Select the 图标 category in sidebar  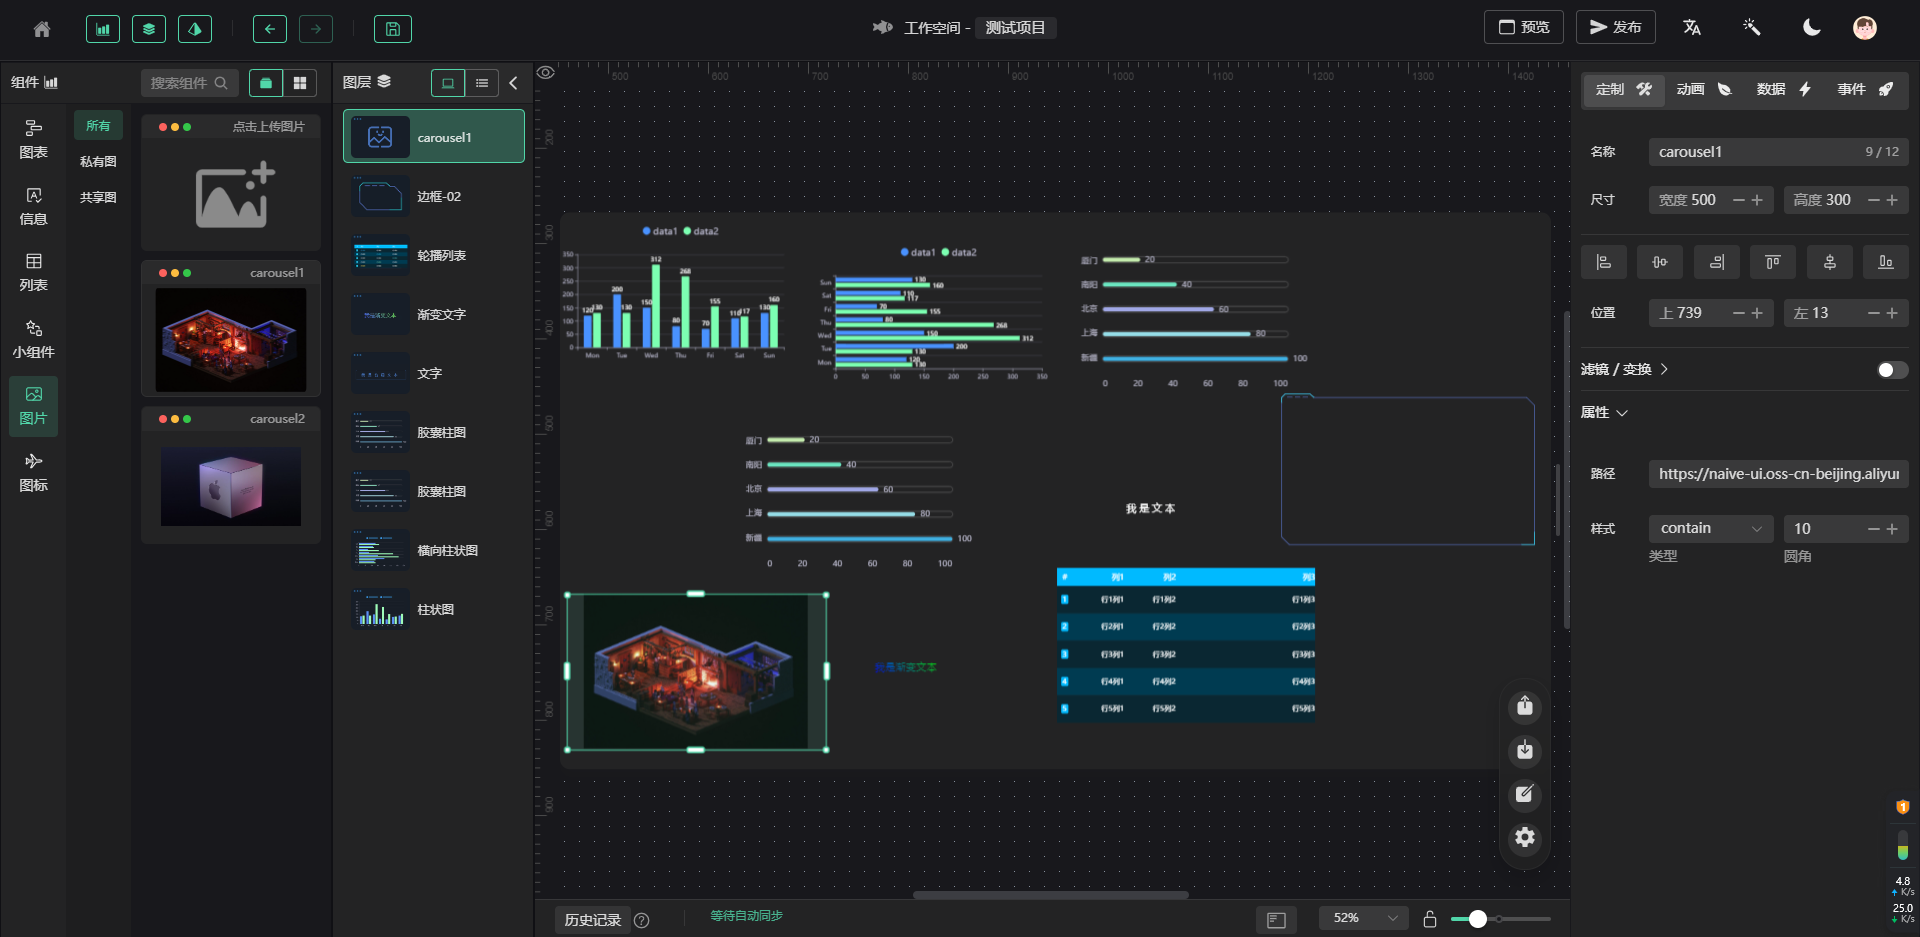pos(34,472)
